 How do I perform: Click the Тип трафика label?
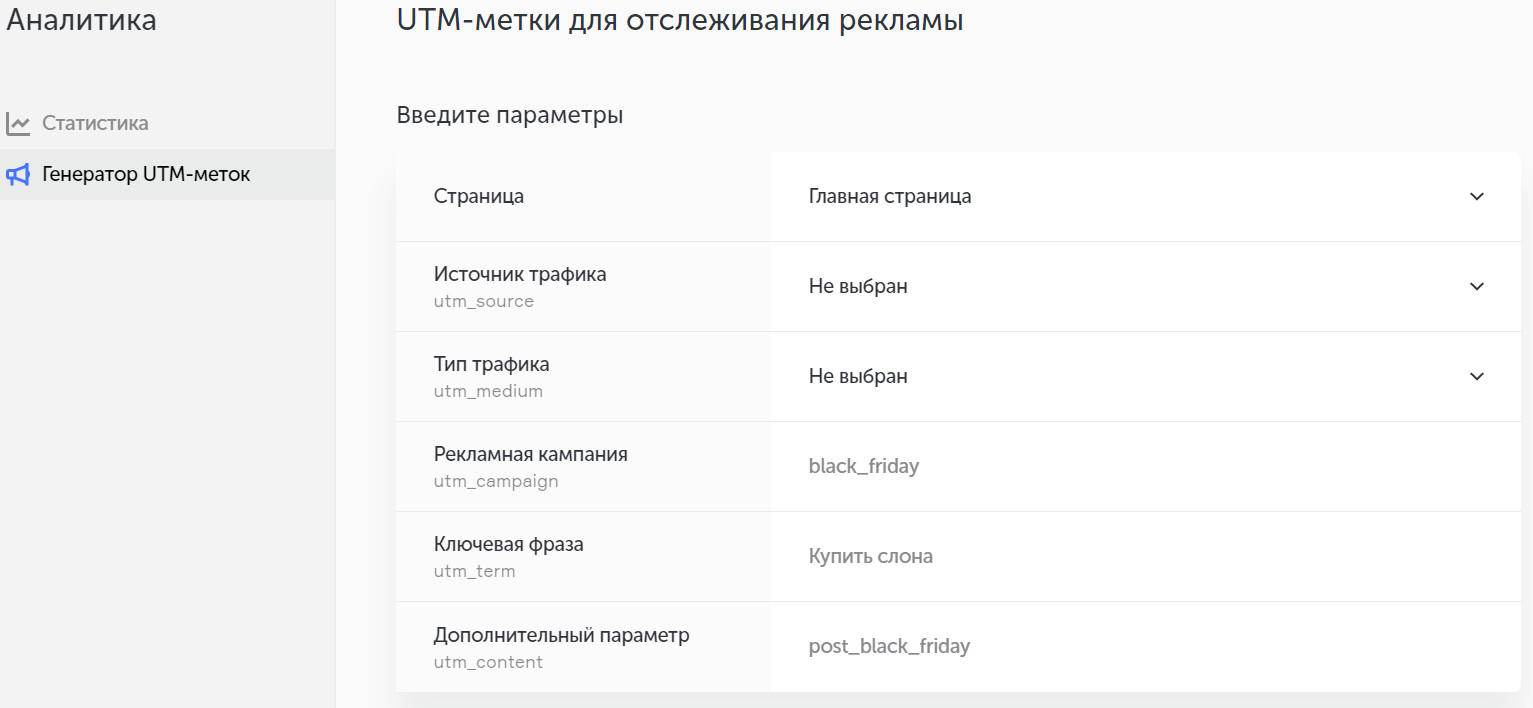(x=492, y=364)
